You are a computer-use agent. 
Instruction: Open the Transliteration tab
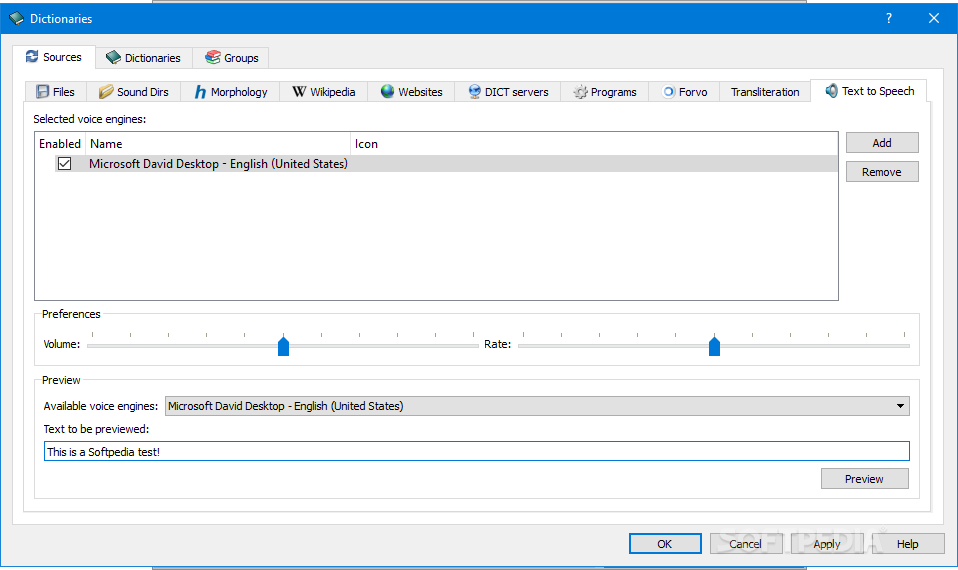(765, 92)
